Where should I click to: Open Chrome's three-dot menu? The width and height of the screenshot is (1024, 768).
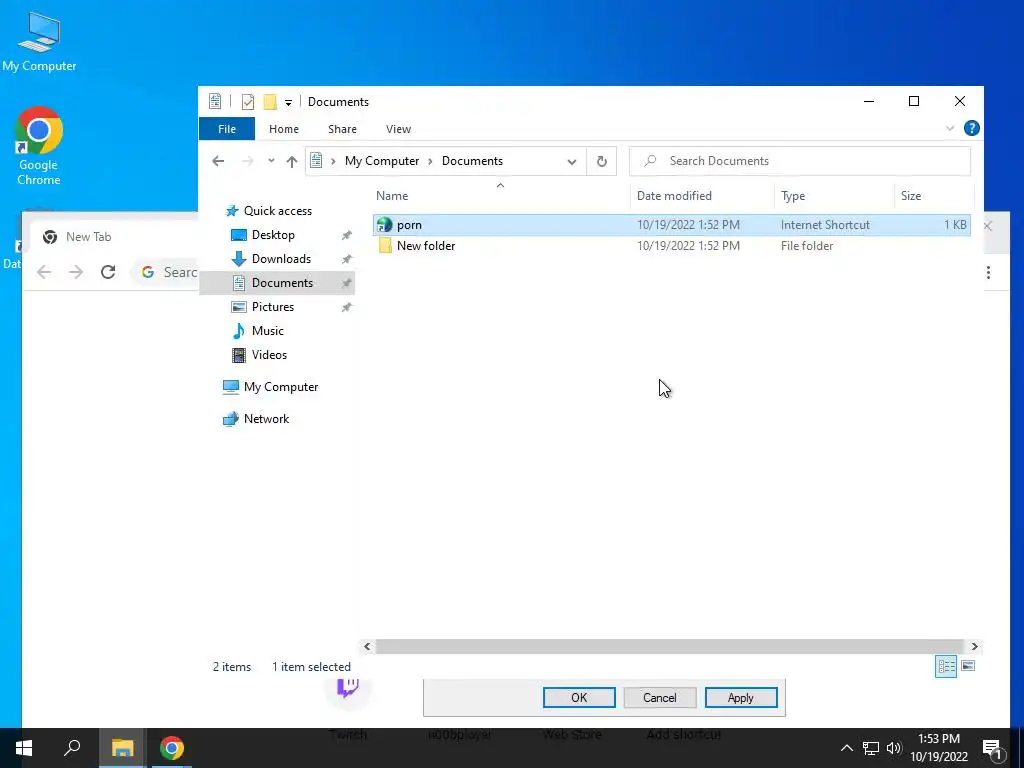tap(988, 272)
